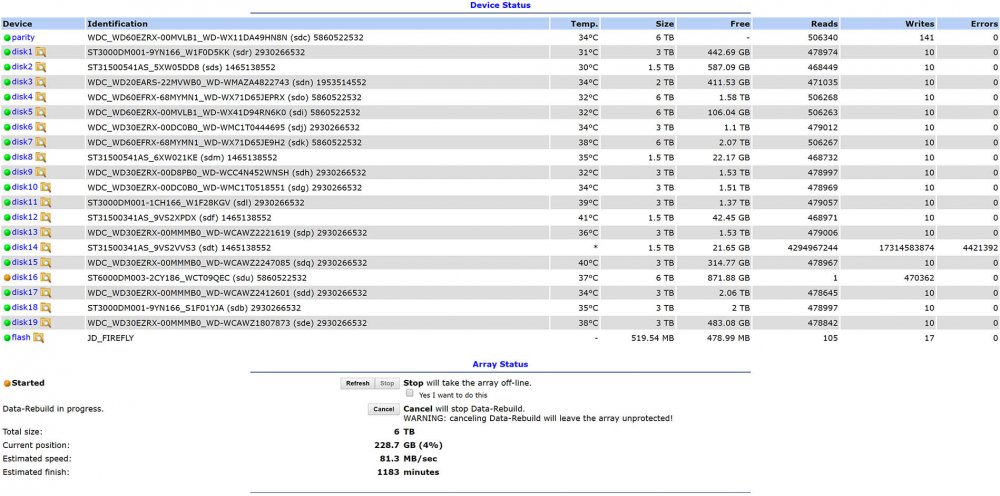Click the green status ball for parity
Screen dimensions: 1000x496
[x=7, y=38]
